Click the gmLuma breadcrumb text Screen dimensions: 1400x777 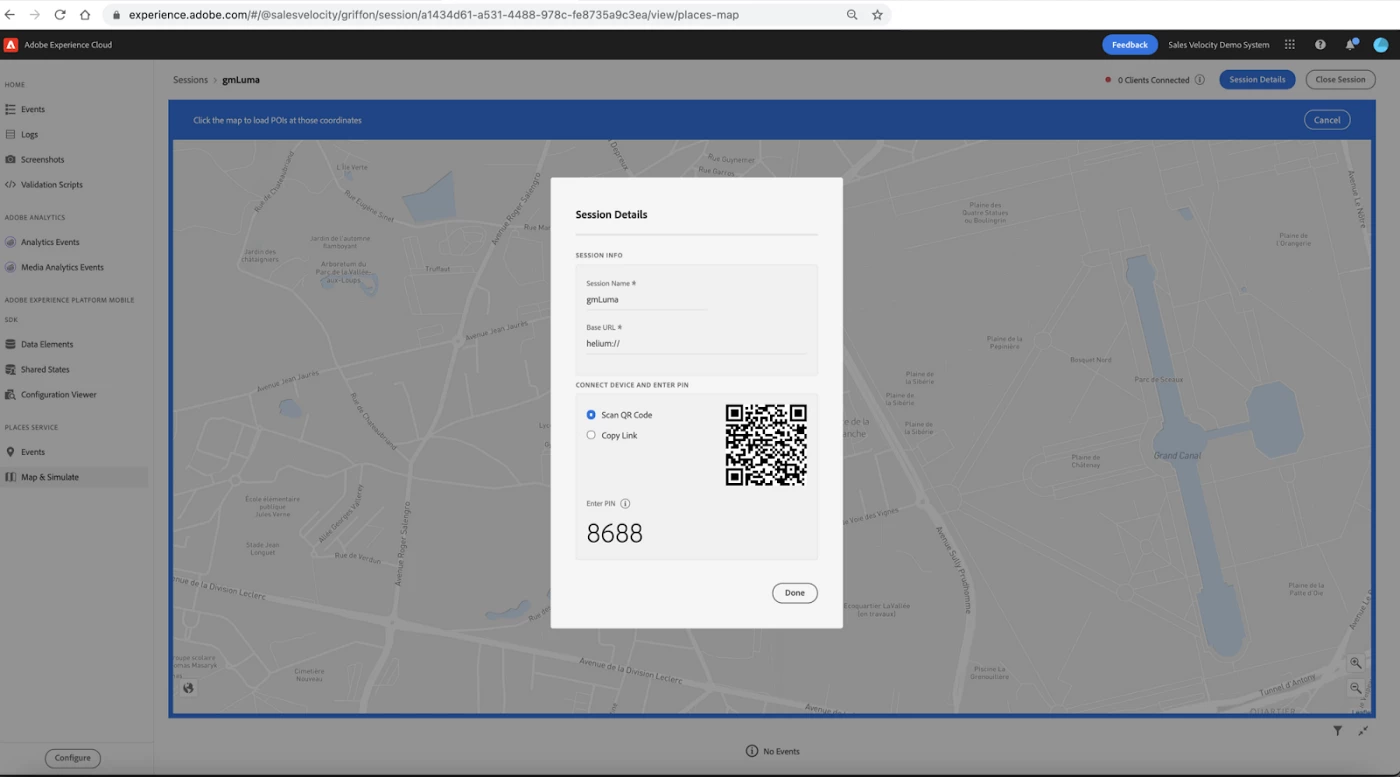(x=241, y=80)
